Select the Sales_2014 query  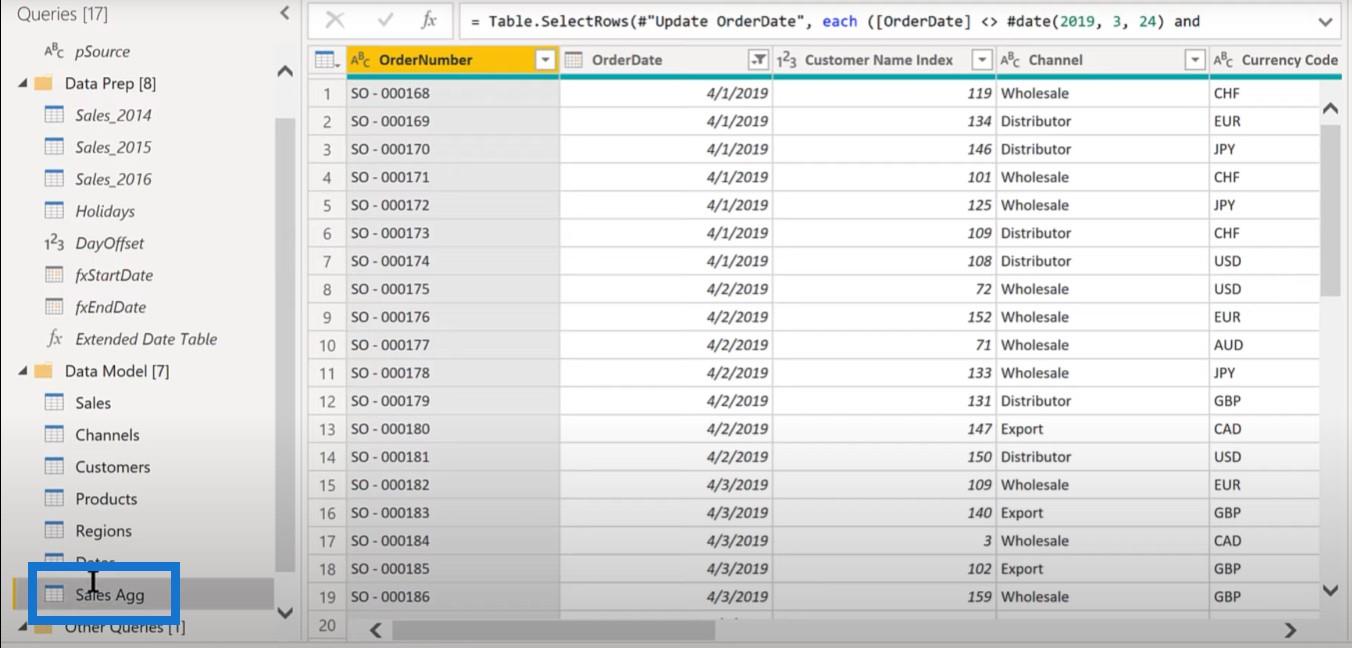tap(113, 115)
